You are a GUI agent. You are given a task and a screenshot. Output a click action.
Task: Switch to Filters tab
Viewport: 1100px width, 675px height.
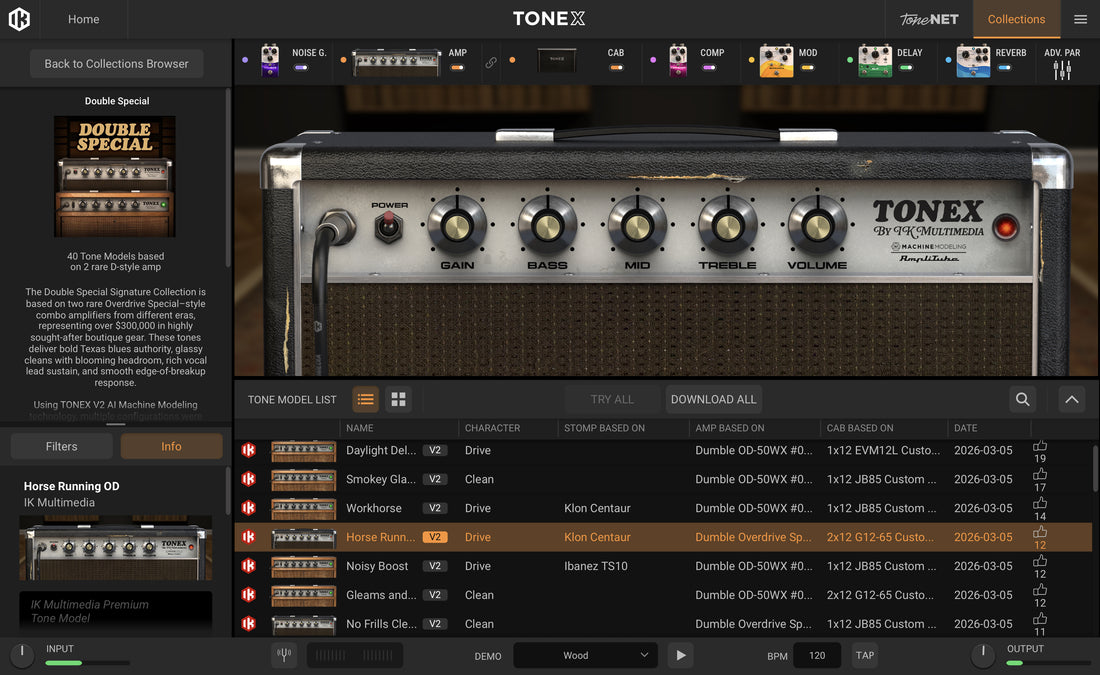tap(62, 446)
